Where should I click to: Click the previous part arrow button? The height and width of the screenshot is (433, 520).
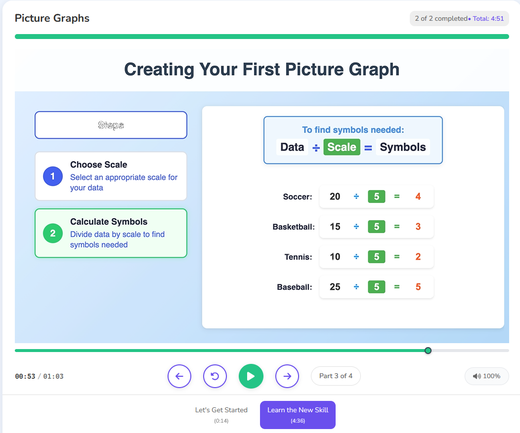(x=179, y=376)
